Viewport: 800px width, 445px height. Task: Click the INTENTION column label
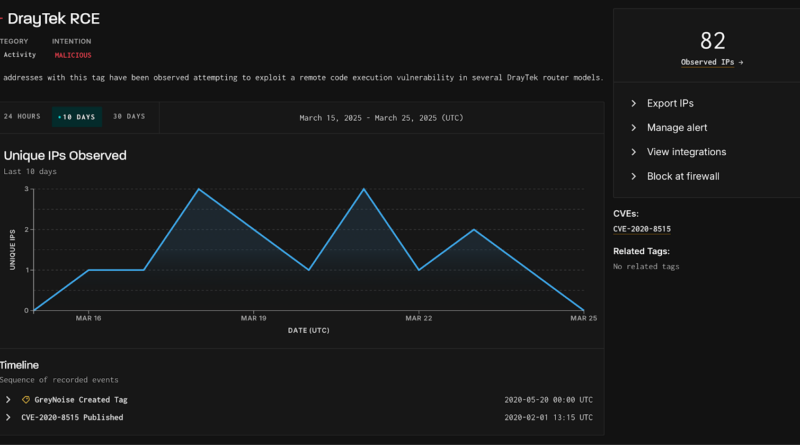pos(71,41)
